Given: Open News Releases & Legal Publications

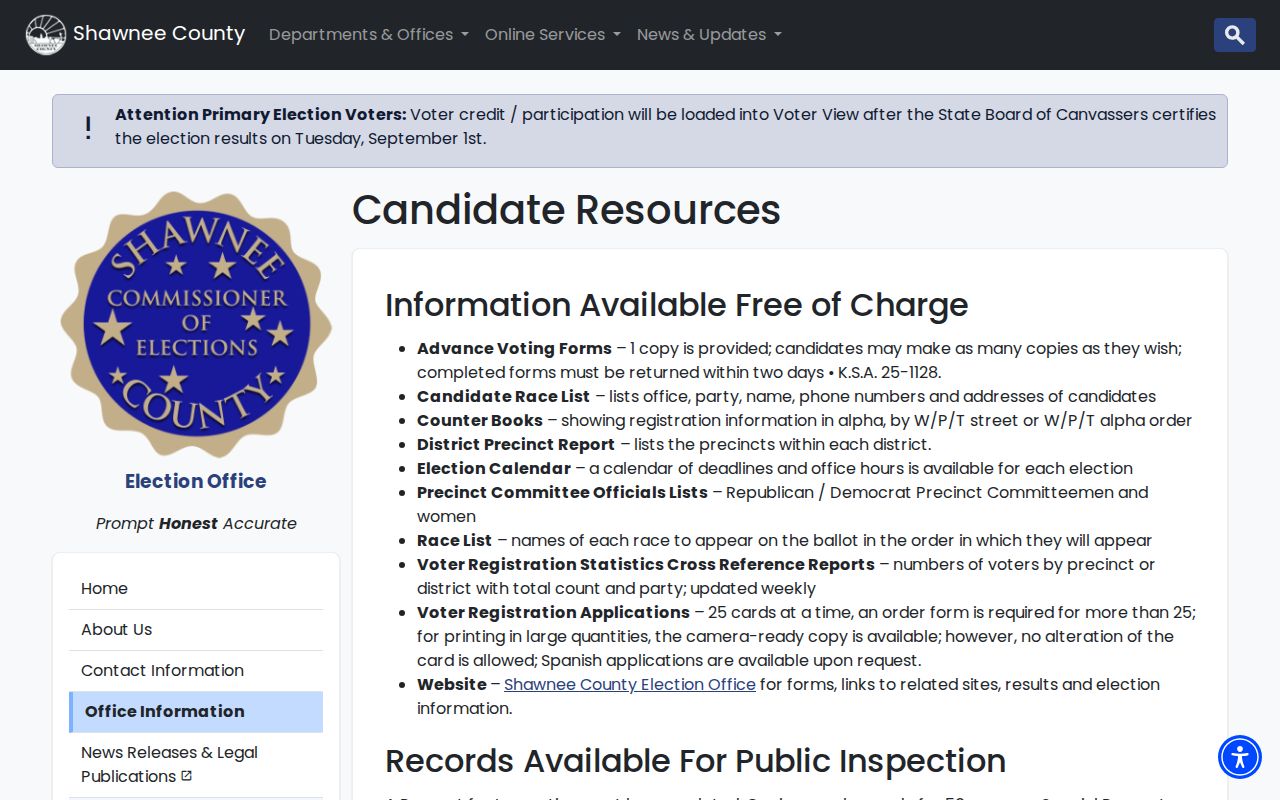Looking at the screenshot, I should [x=196, y=765].
